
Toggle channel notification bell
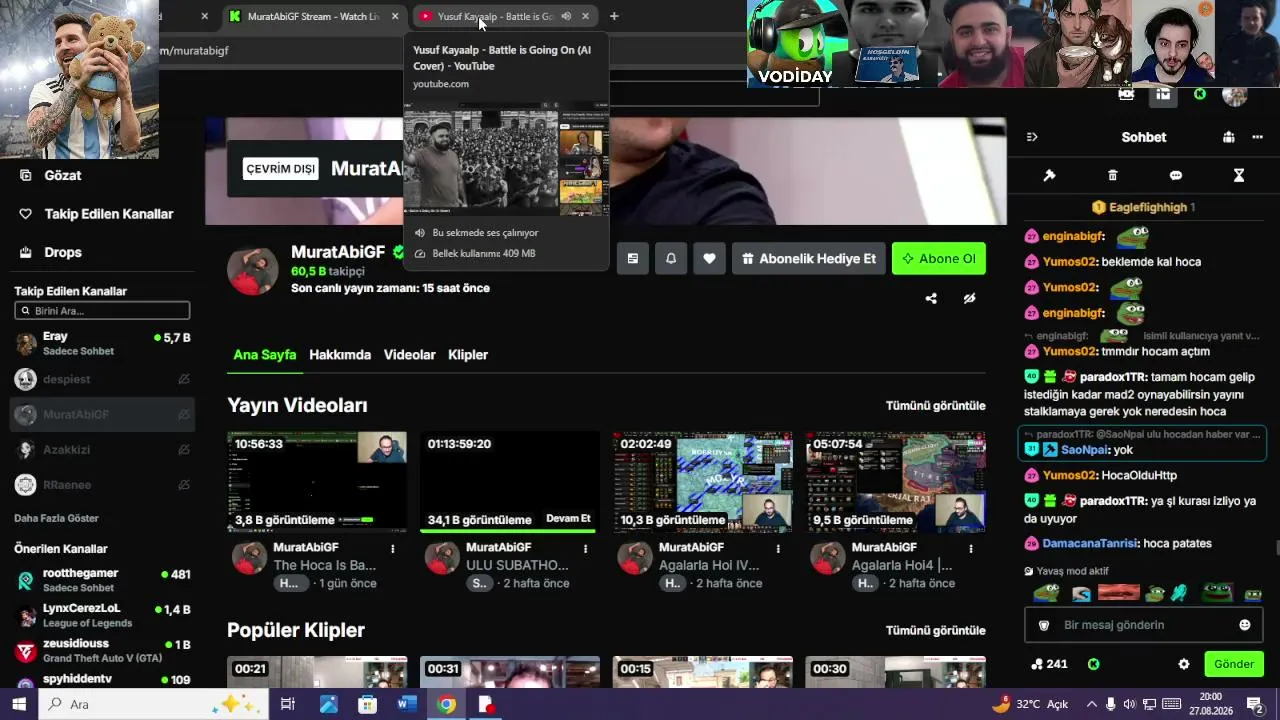(671, 258)
